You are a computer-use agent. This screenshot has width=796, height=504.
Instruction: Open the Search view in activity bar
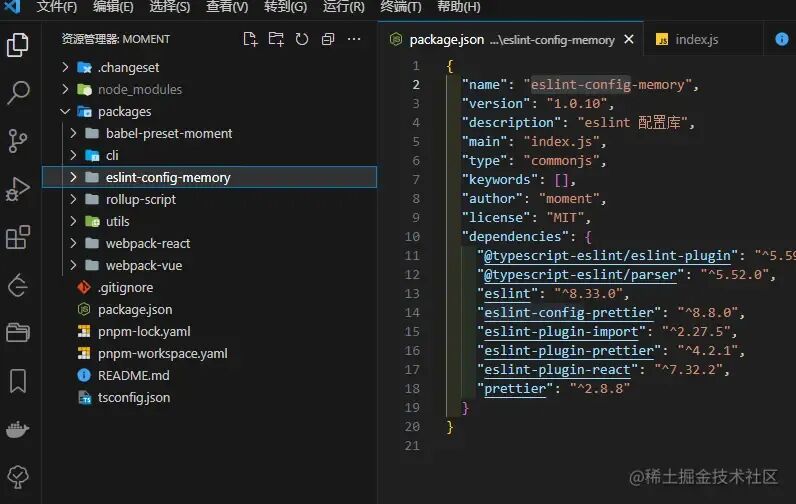(18, 92)
